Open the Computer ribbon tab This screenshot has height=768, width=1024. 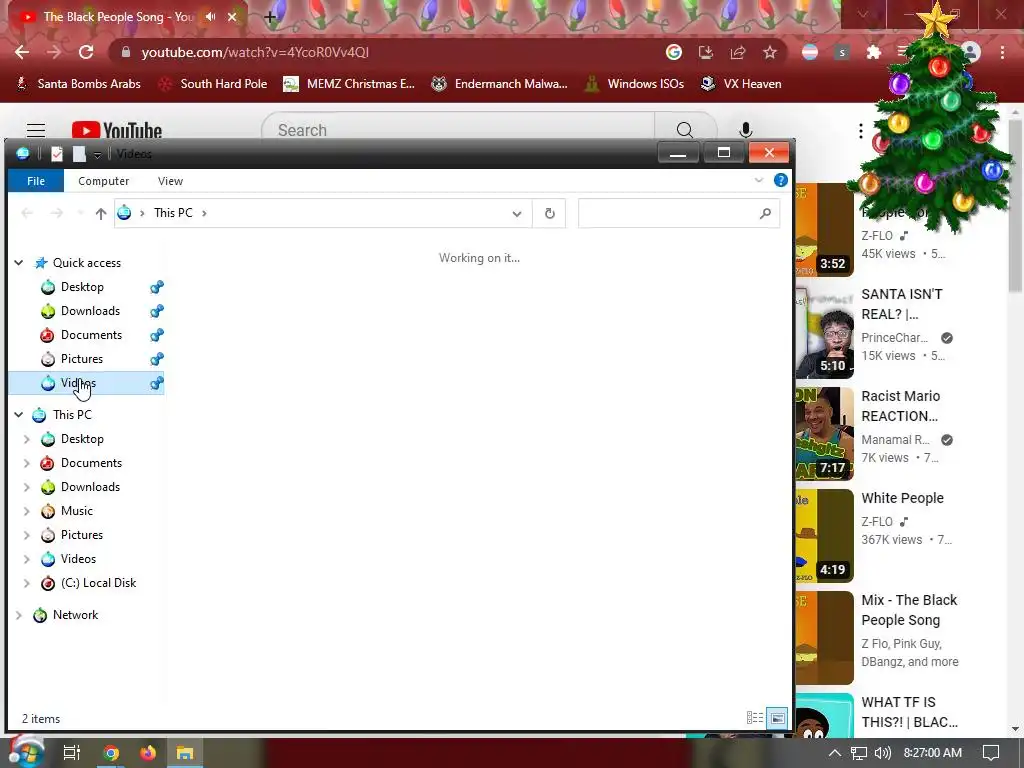click(x=103, y=181)
